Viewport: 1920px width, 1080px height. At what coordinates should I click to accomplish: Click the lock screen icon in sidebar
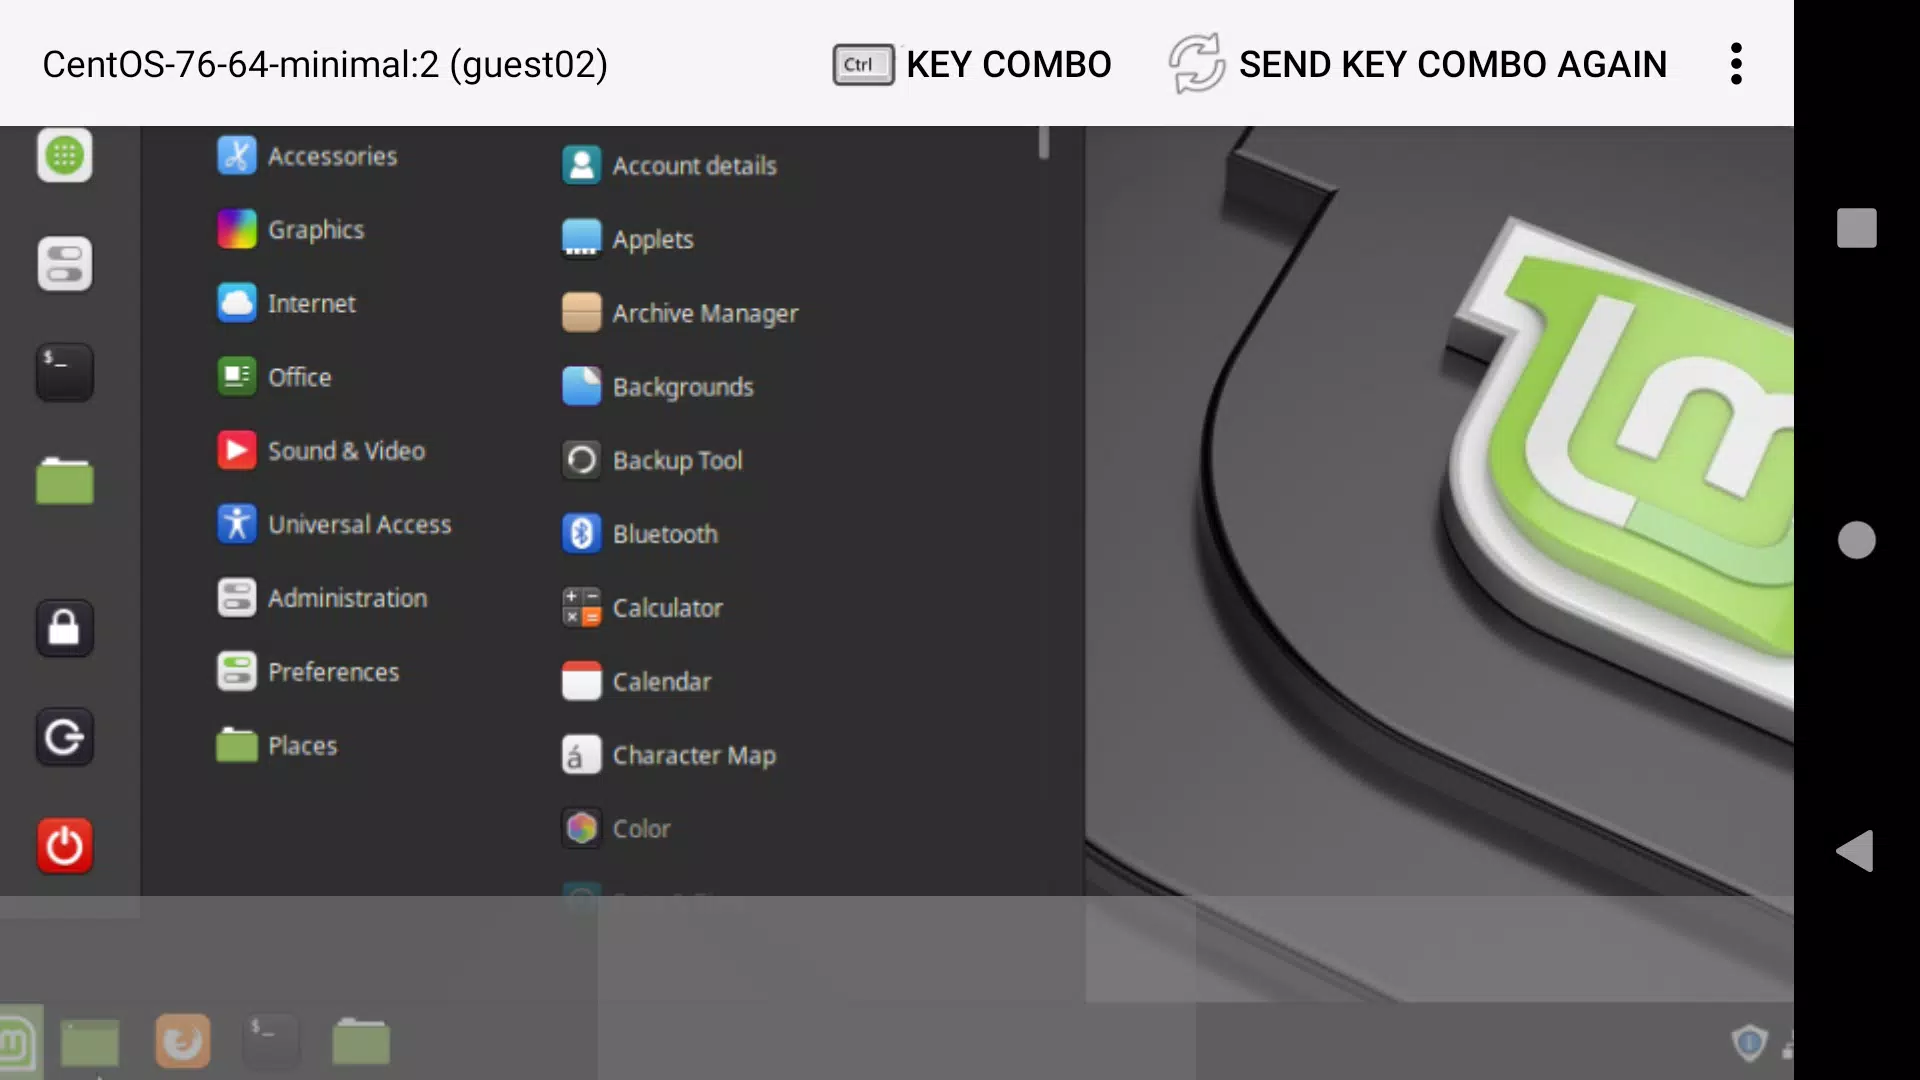click(x=65, y=629)
